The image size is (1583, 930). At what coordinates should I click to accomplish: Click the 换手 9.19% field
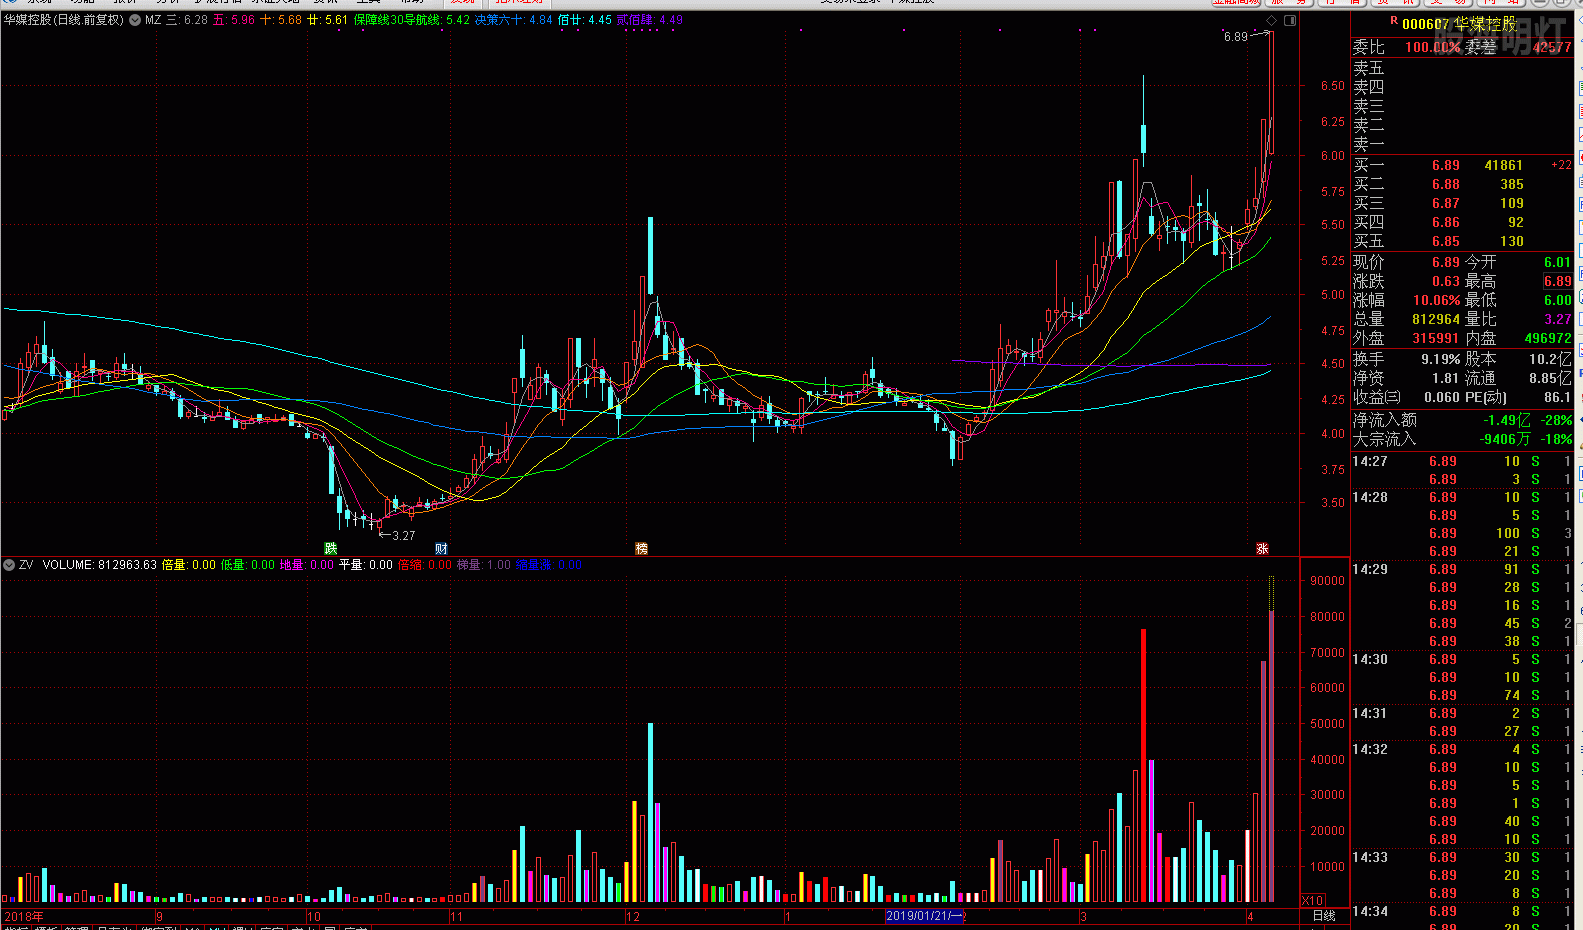tap(1407, 359)
